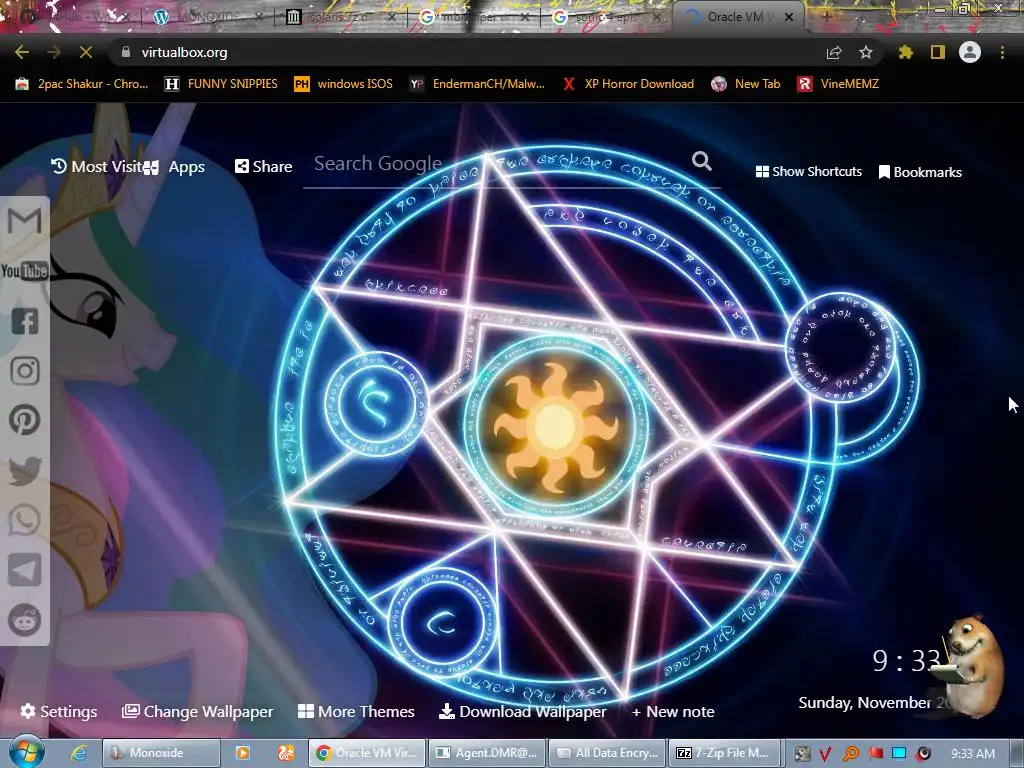Screen dimensions: 1024x768
Task: Switch to Oracle VM Vir... taskbar button
Action: 367,753
